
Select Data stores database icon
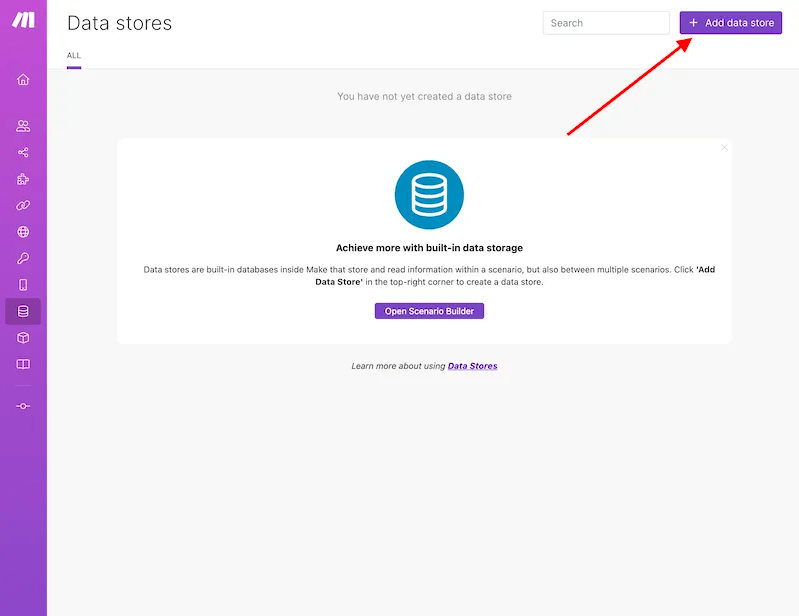23,311
